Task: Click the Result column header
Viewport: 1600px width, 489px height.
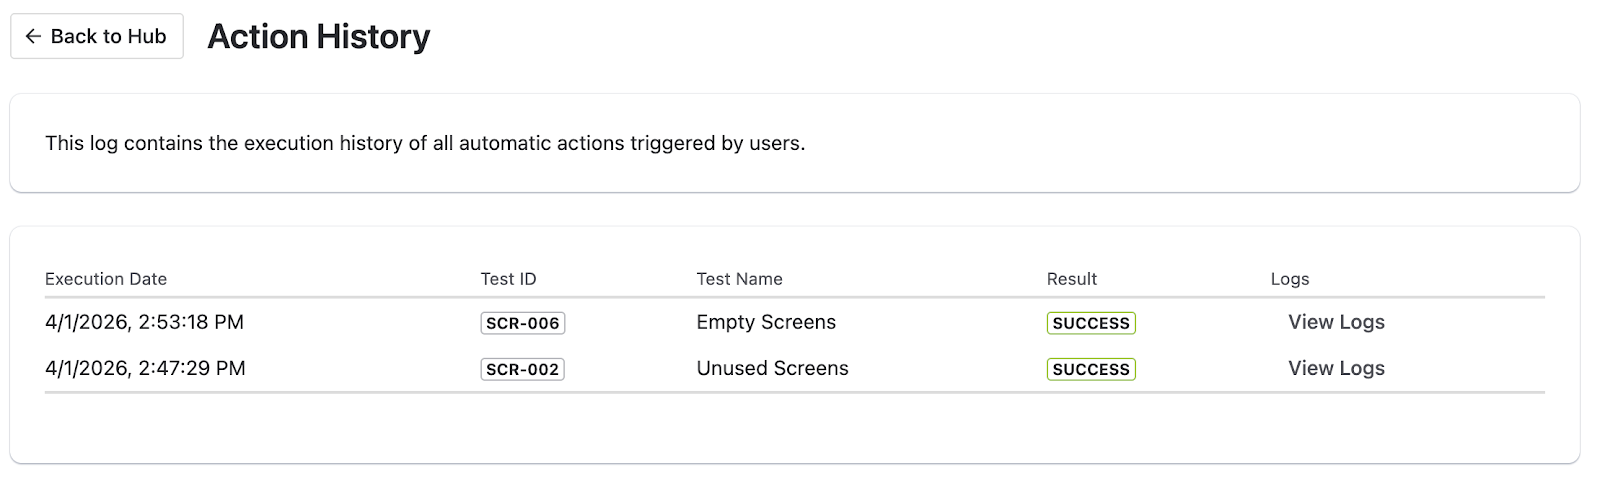Action: click(x=1071, y=279)
